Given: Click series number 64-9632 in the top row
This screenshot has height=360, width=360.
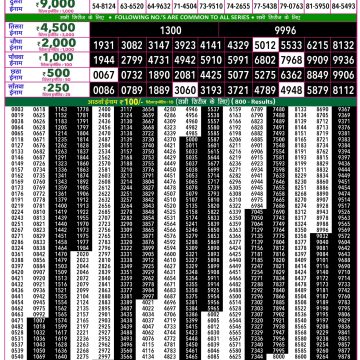Looking at the screenshot, I should pyautogui.click(x=159, y=6).
